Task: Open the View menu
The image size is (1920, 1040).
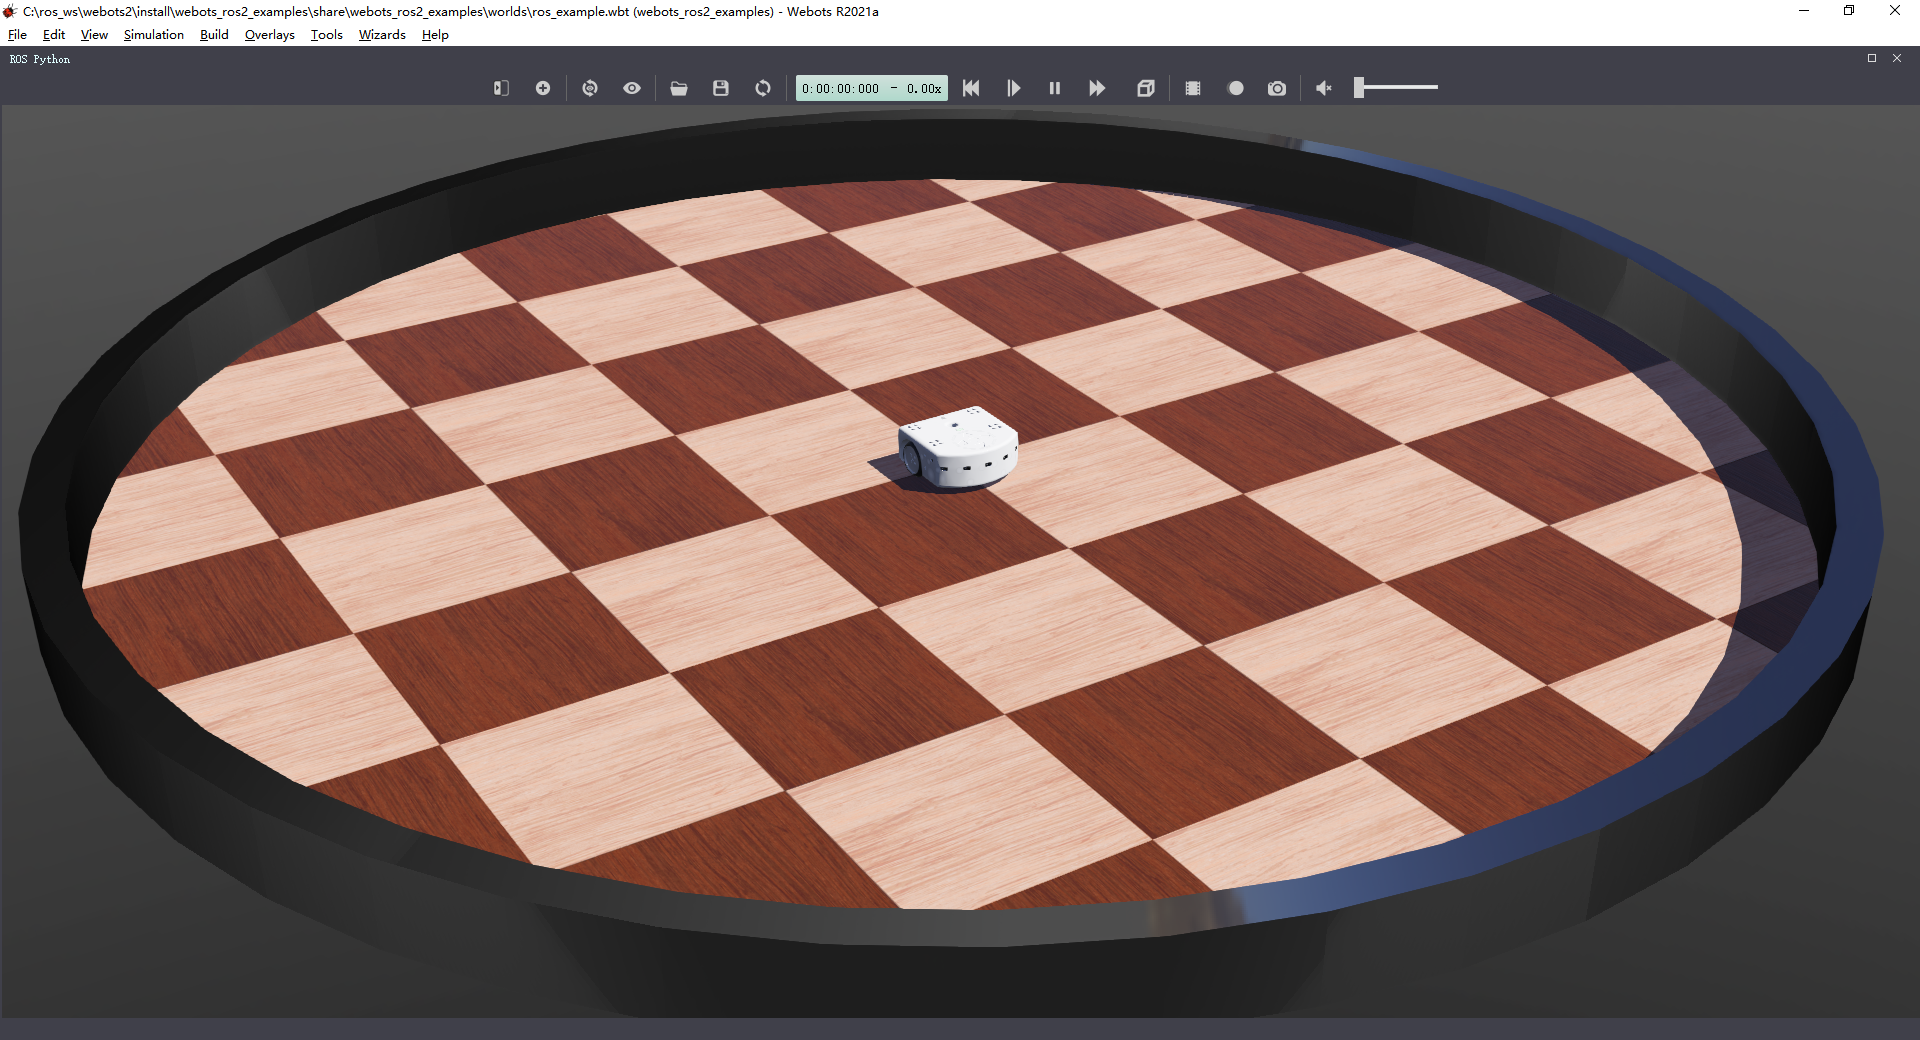Action: pos(94,34)
